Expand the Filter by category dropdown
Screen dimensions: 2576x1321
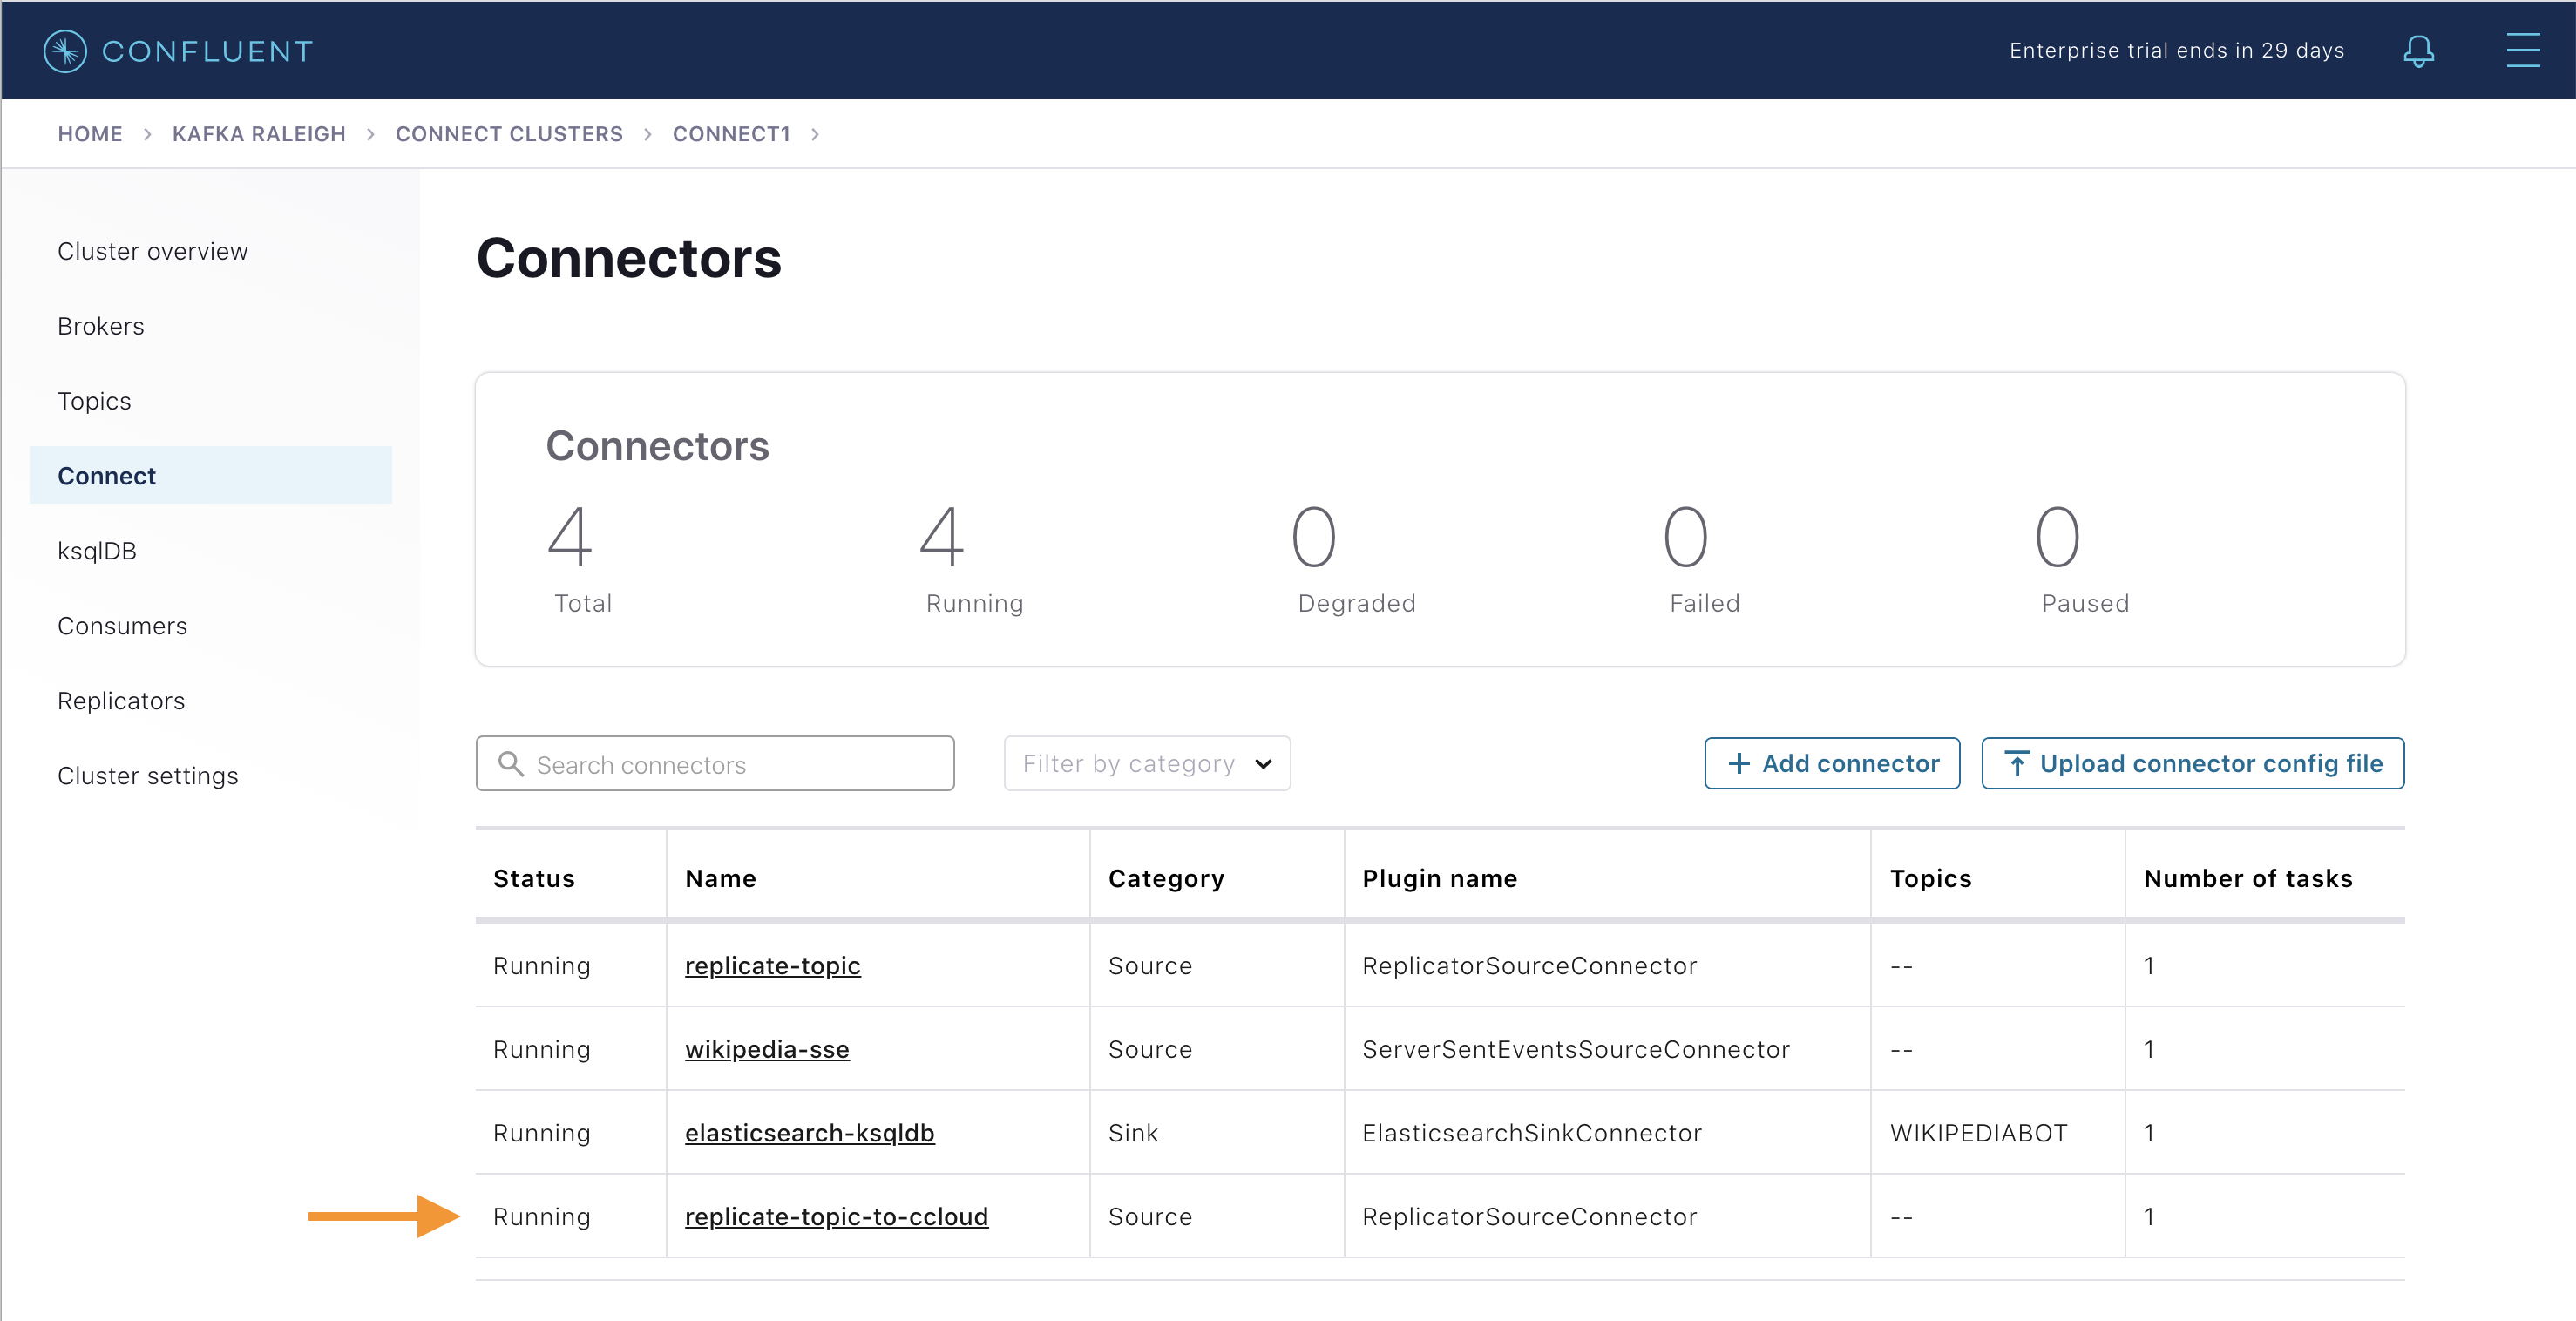pyautogui.click(x=1146, y=763)
